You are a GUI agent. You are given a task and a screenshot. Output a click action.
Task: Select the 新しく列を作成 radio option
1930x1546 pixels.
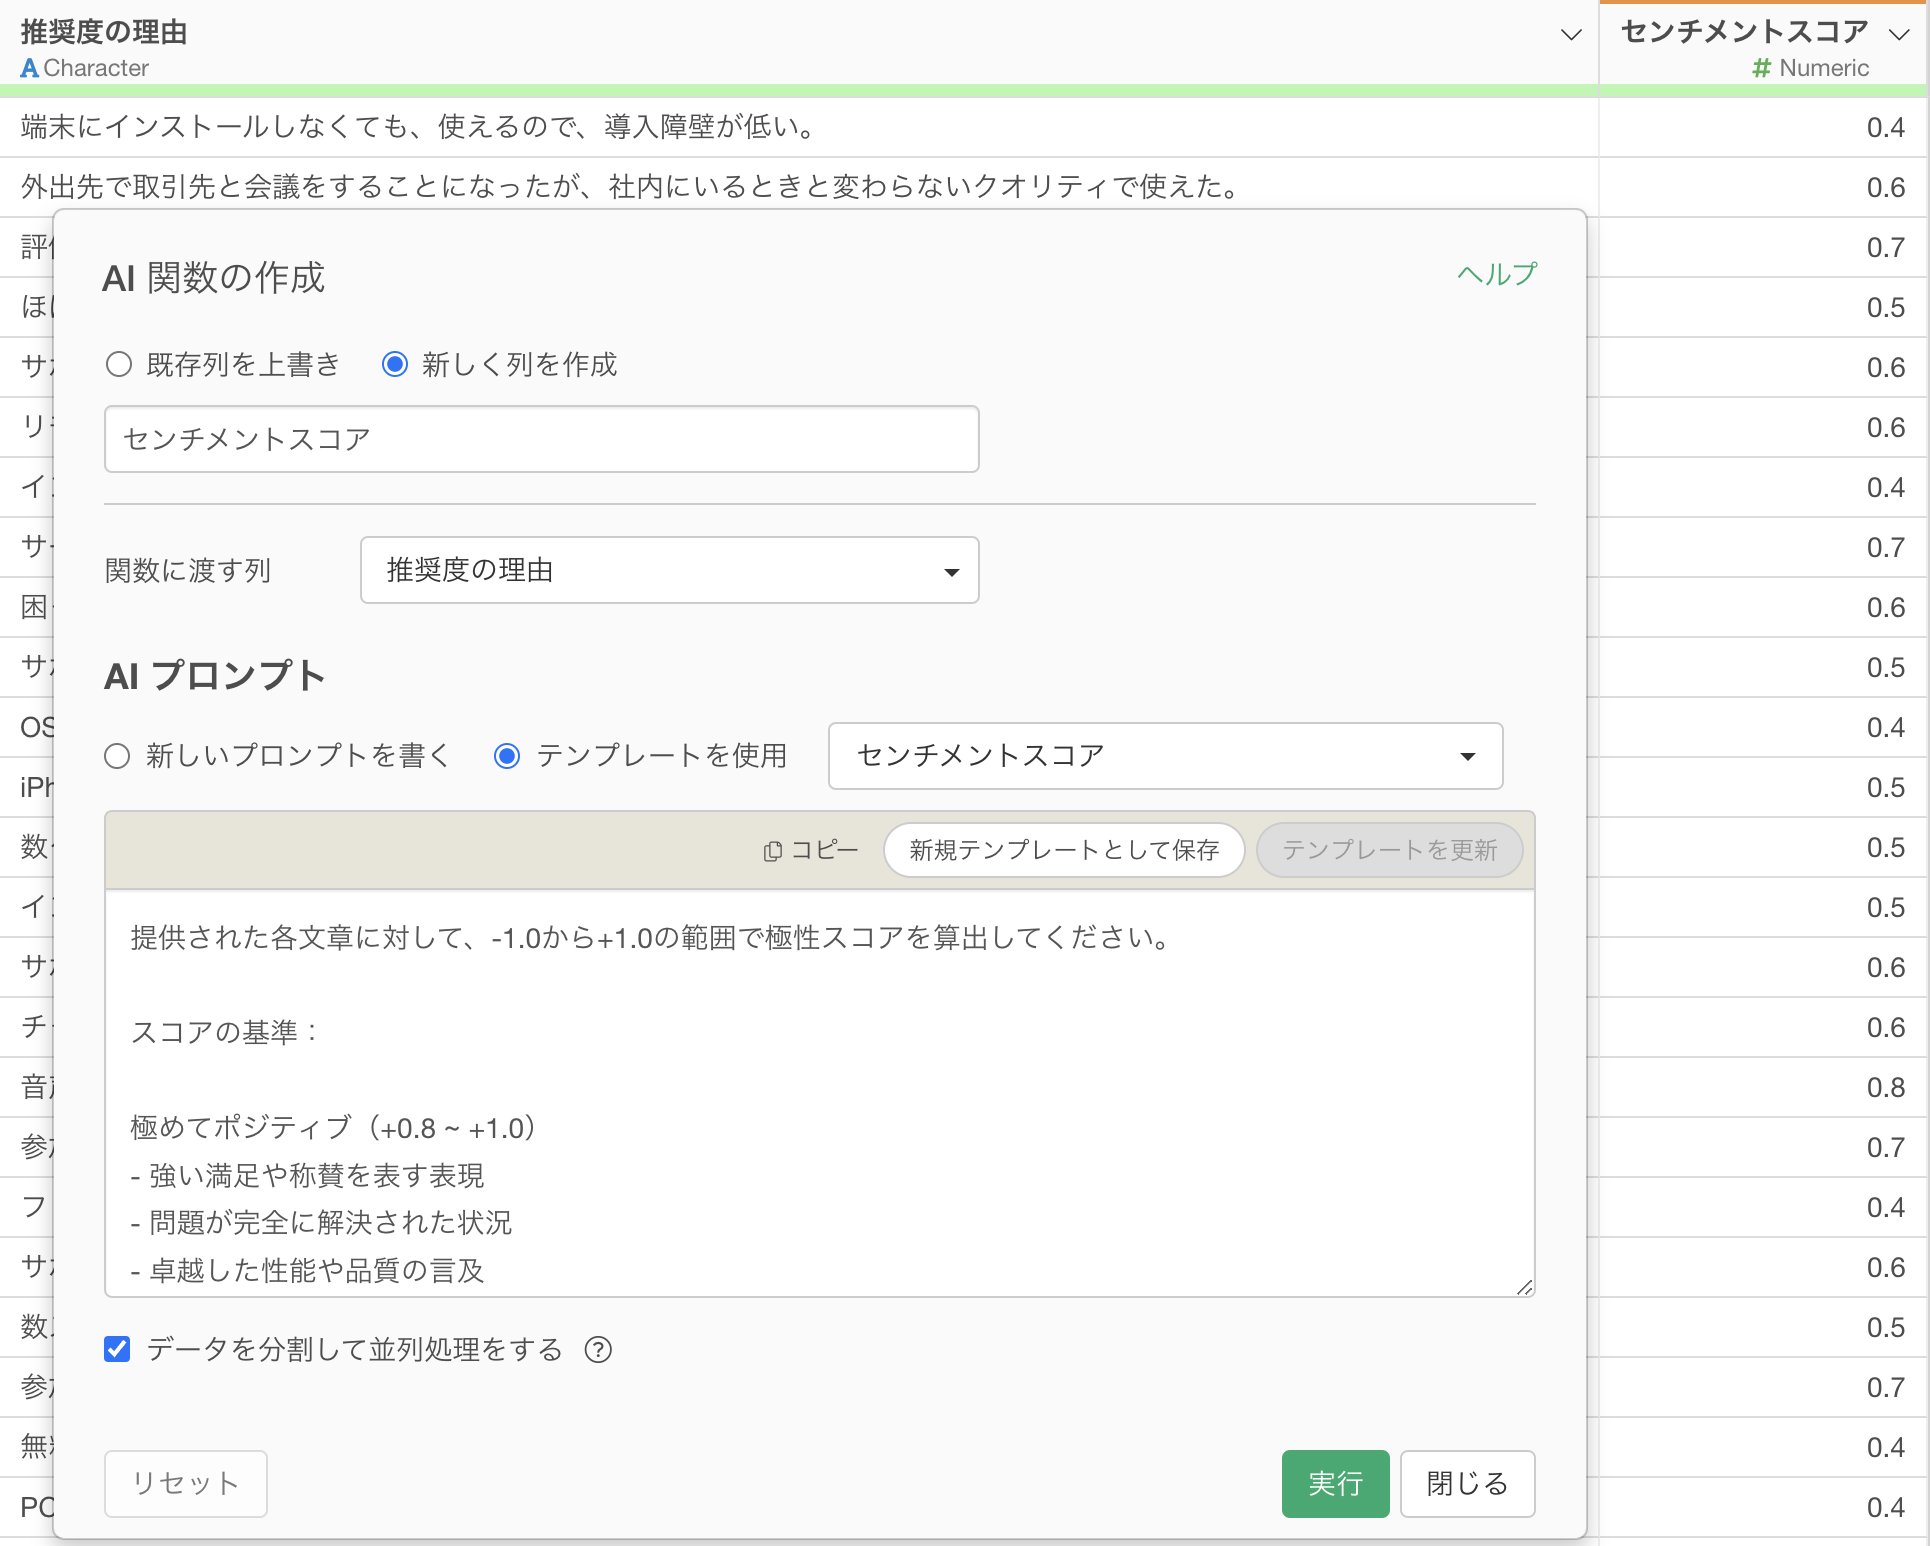coord(396,365)
